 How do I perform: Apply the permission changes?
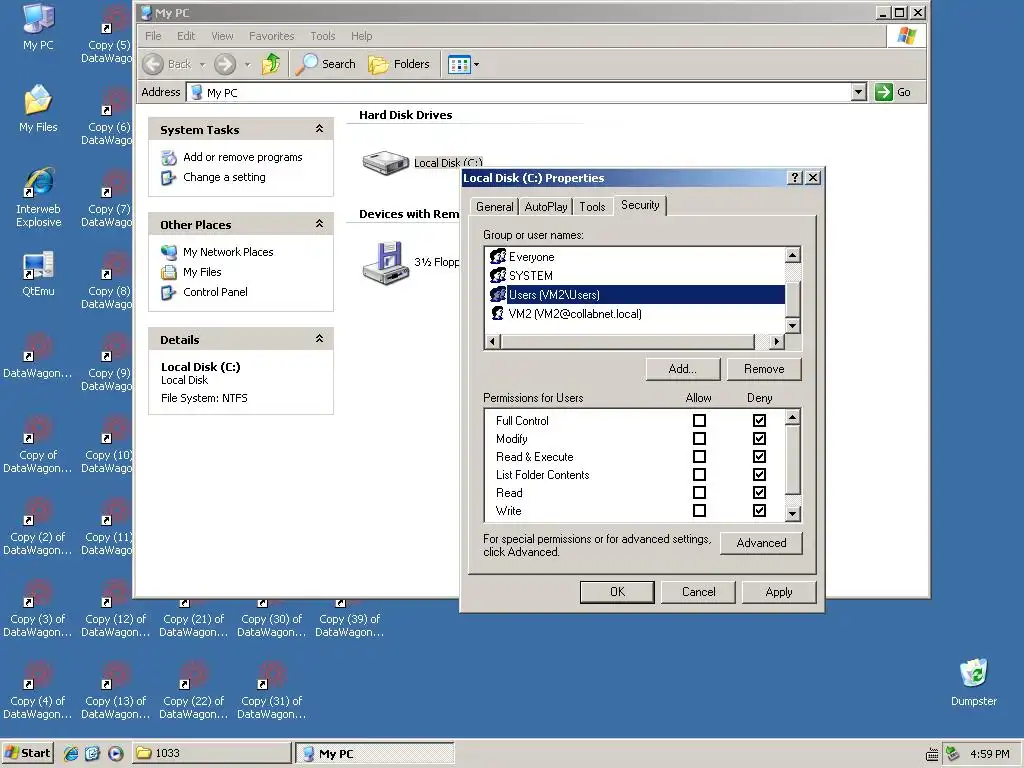[x=778, y=592]
